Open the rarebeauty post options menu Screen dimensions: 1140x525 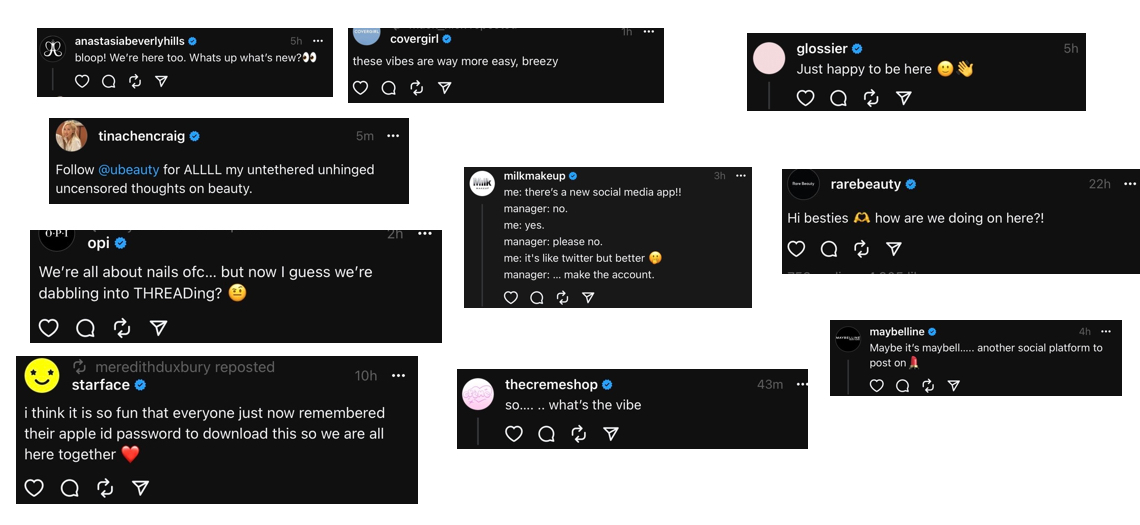tap(1129, 184)
